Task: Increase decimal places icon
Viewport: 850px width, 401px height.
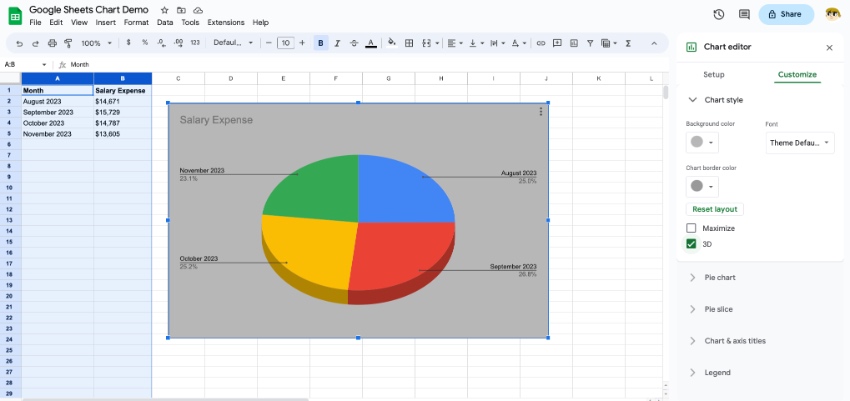Action: (178, 43)
